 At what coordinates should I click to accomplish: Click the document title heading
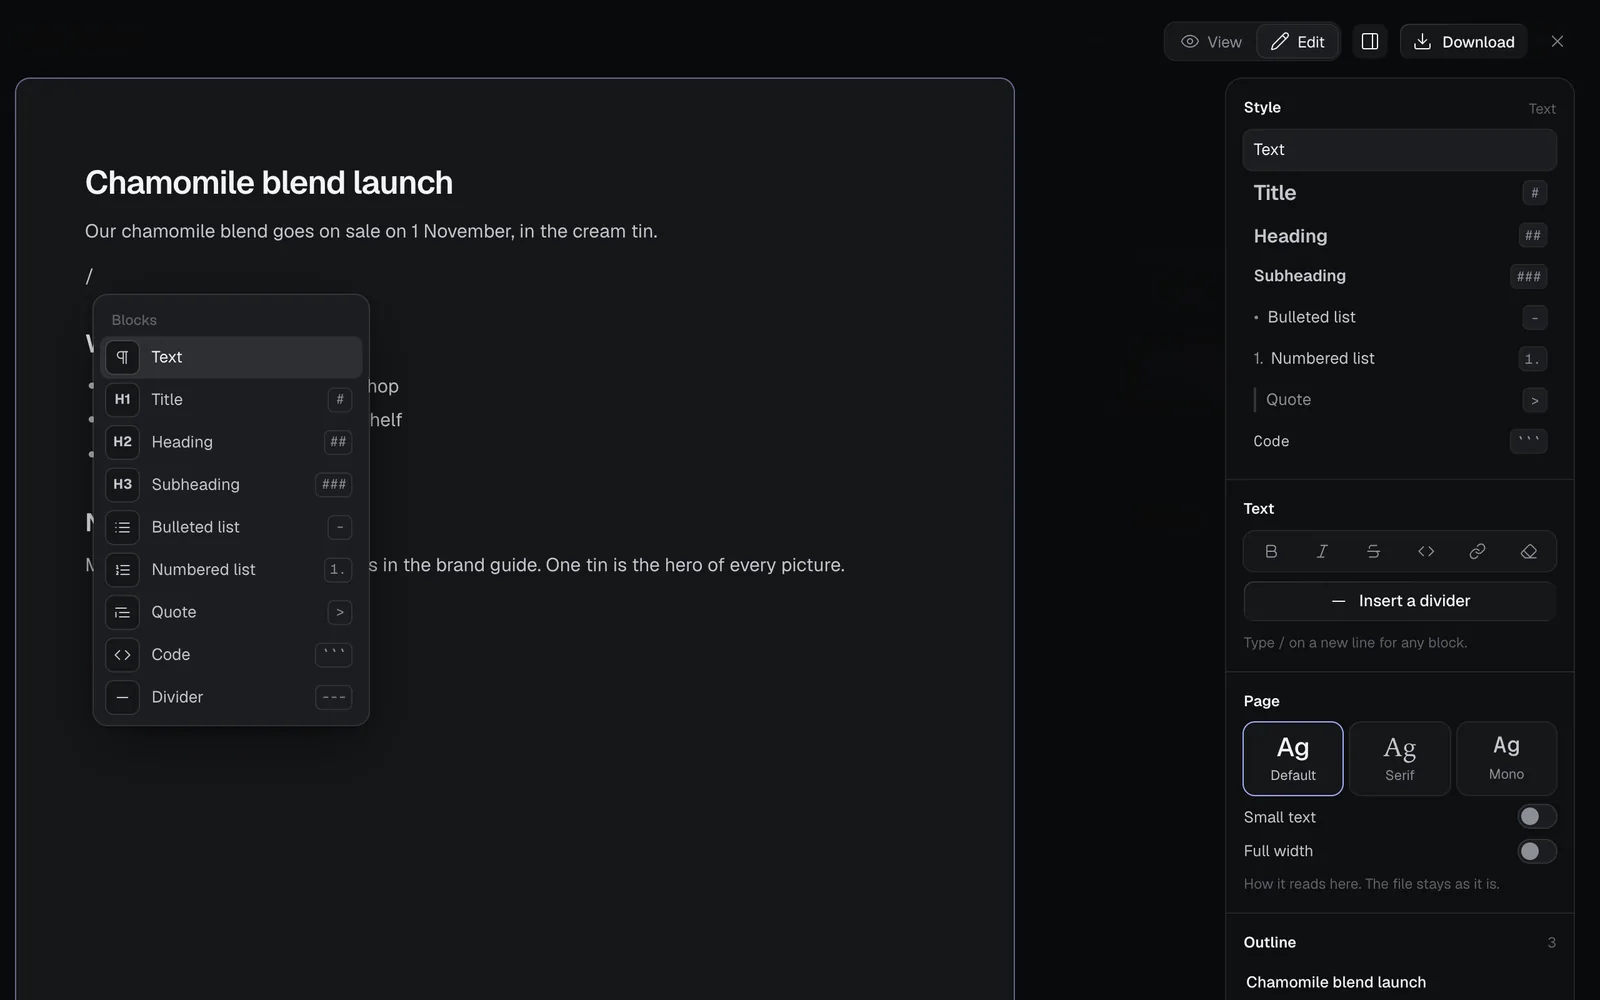(269, 183)
